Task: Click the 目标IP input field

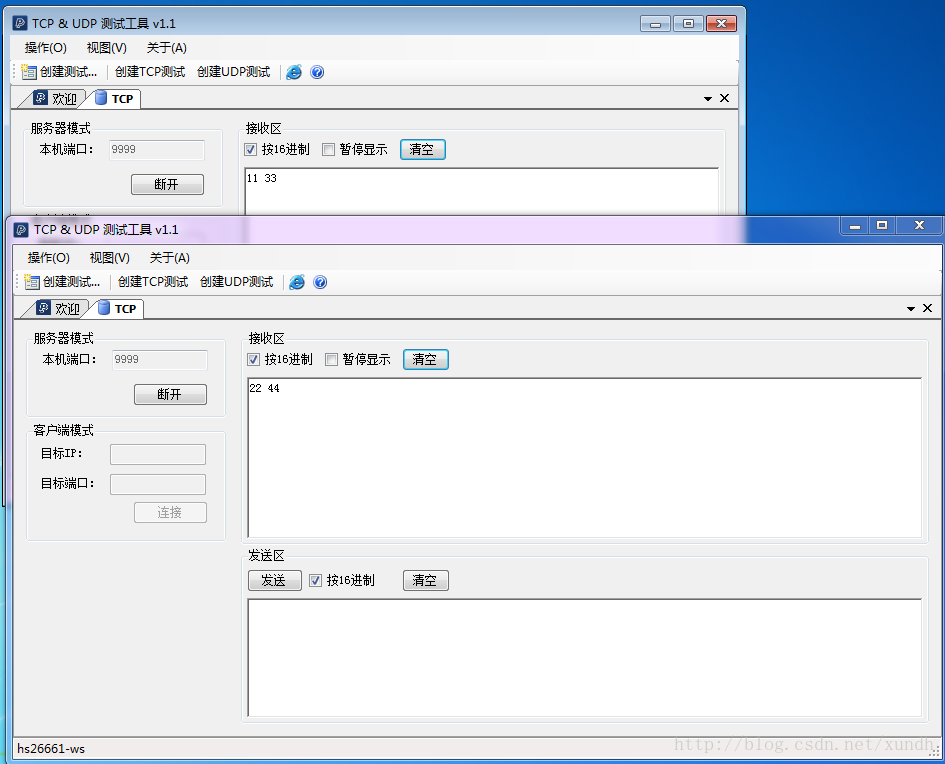Action: 158,454
